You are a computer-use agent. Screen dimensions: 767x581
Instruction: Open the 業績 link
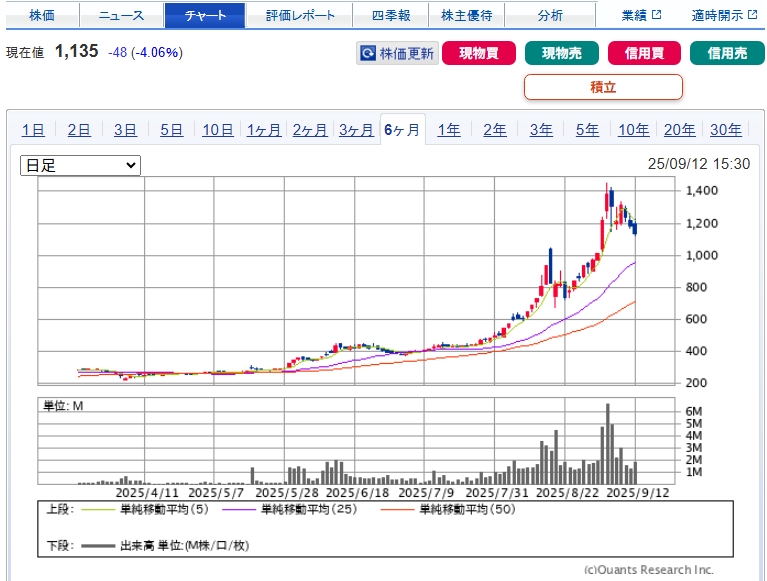pos(634,16)
